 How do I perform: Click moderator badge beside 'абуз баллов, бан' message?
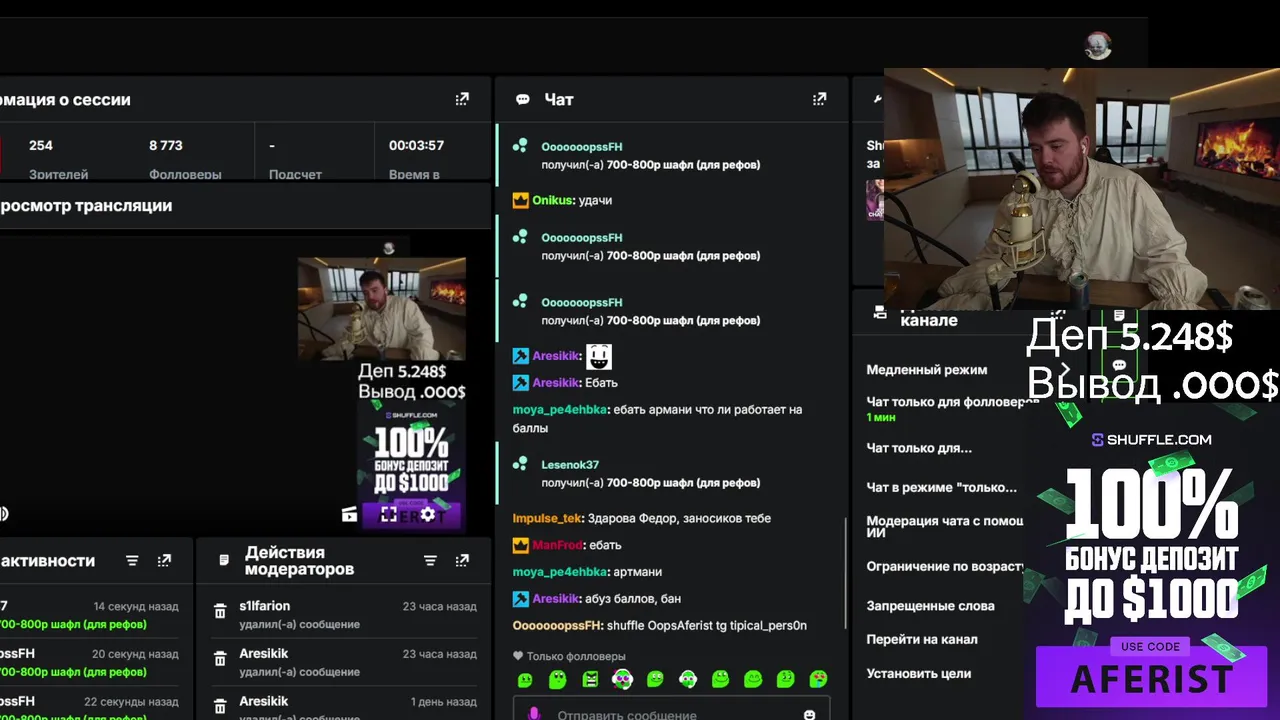click(520, 599)
